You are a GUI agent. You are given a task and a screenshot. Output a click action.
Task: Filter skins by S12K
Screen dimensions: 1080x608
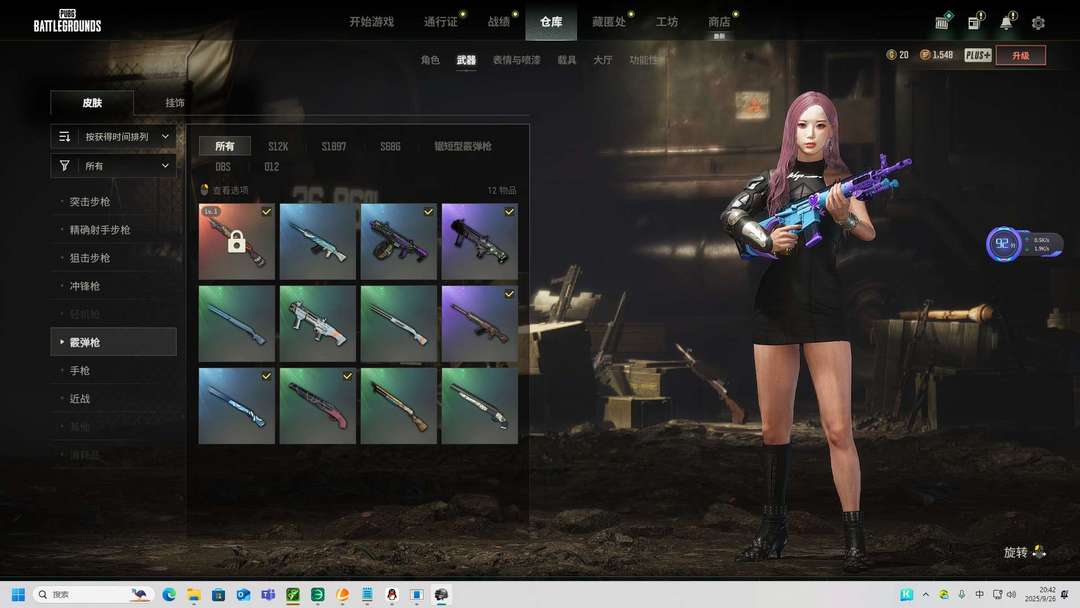pyautogui.click(x=278, y=146)
